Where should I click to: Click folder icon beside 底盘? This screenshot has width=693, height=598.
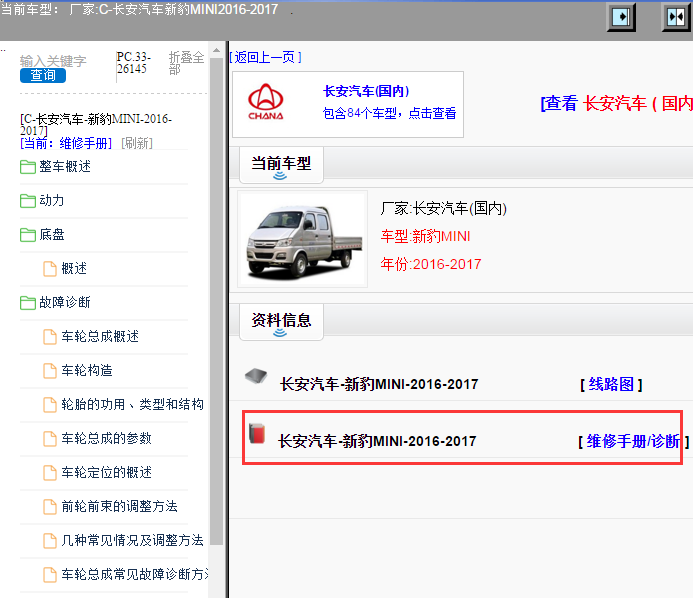tap(28, 235)
